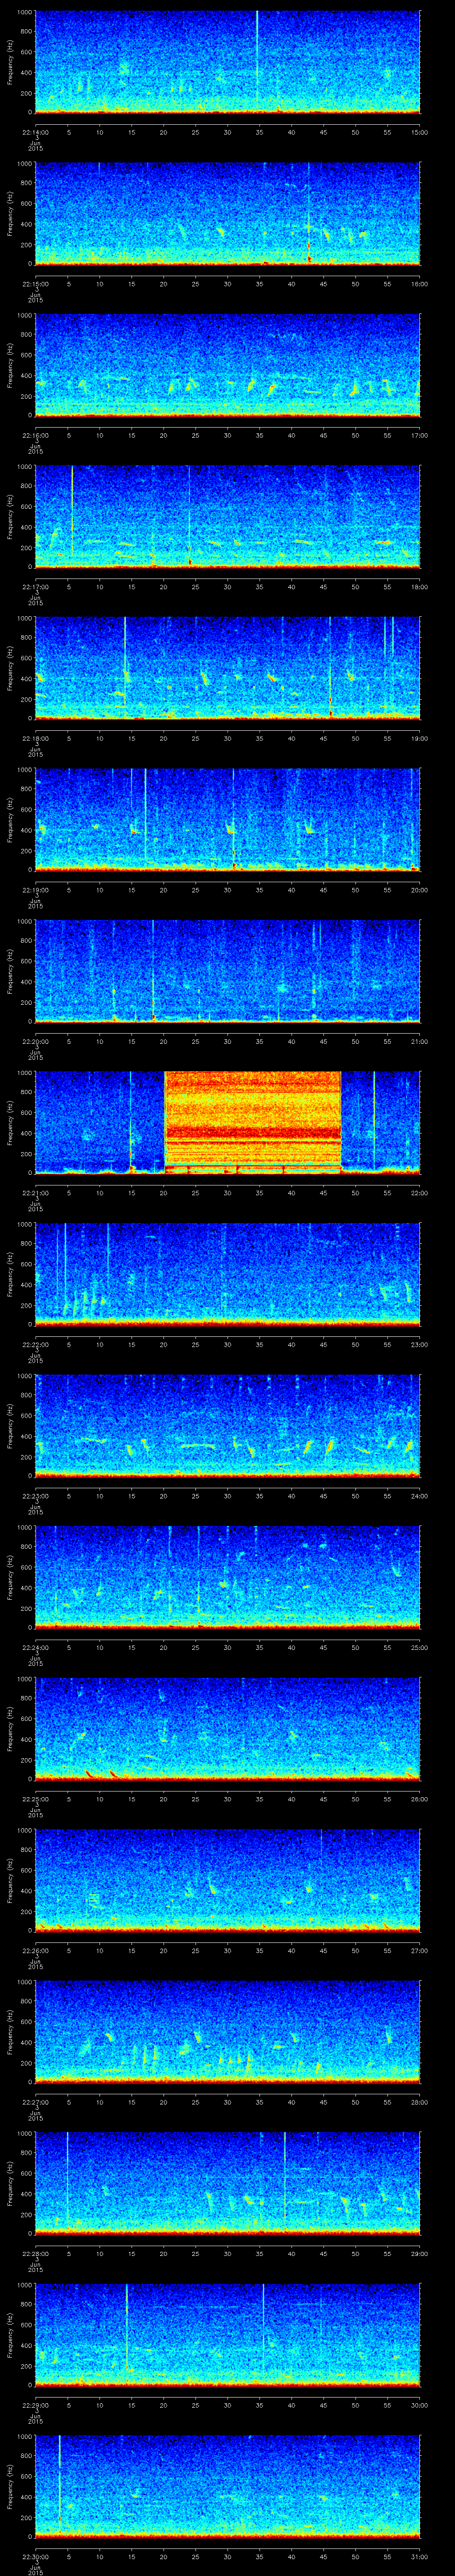Image resolution: width=455 pixels, height=2576 pixels.
Task: Click the 31:00 end label of last panel
Action: click(419, 2556)
